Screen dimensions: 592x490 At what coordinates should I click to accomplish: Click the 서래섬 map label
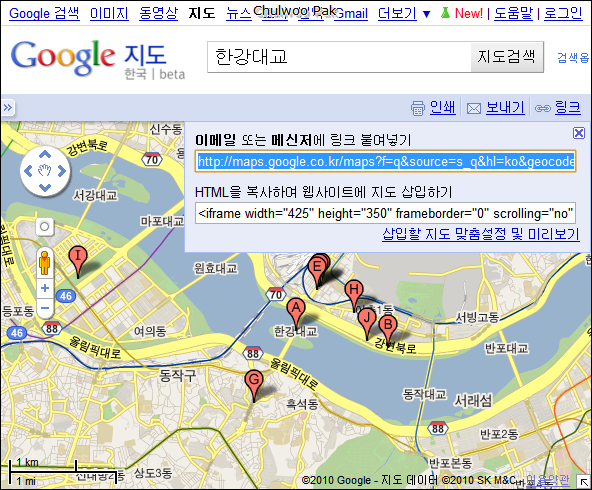473,401
